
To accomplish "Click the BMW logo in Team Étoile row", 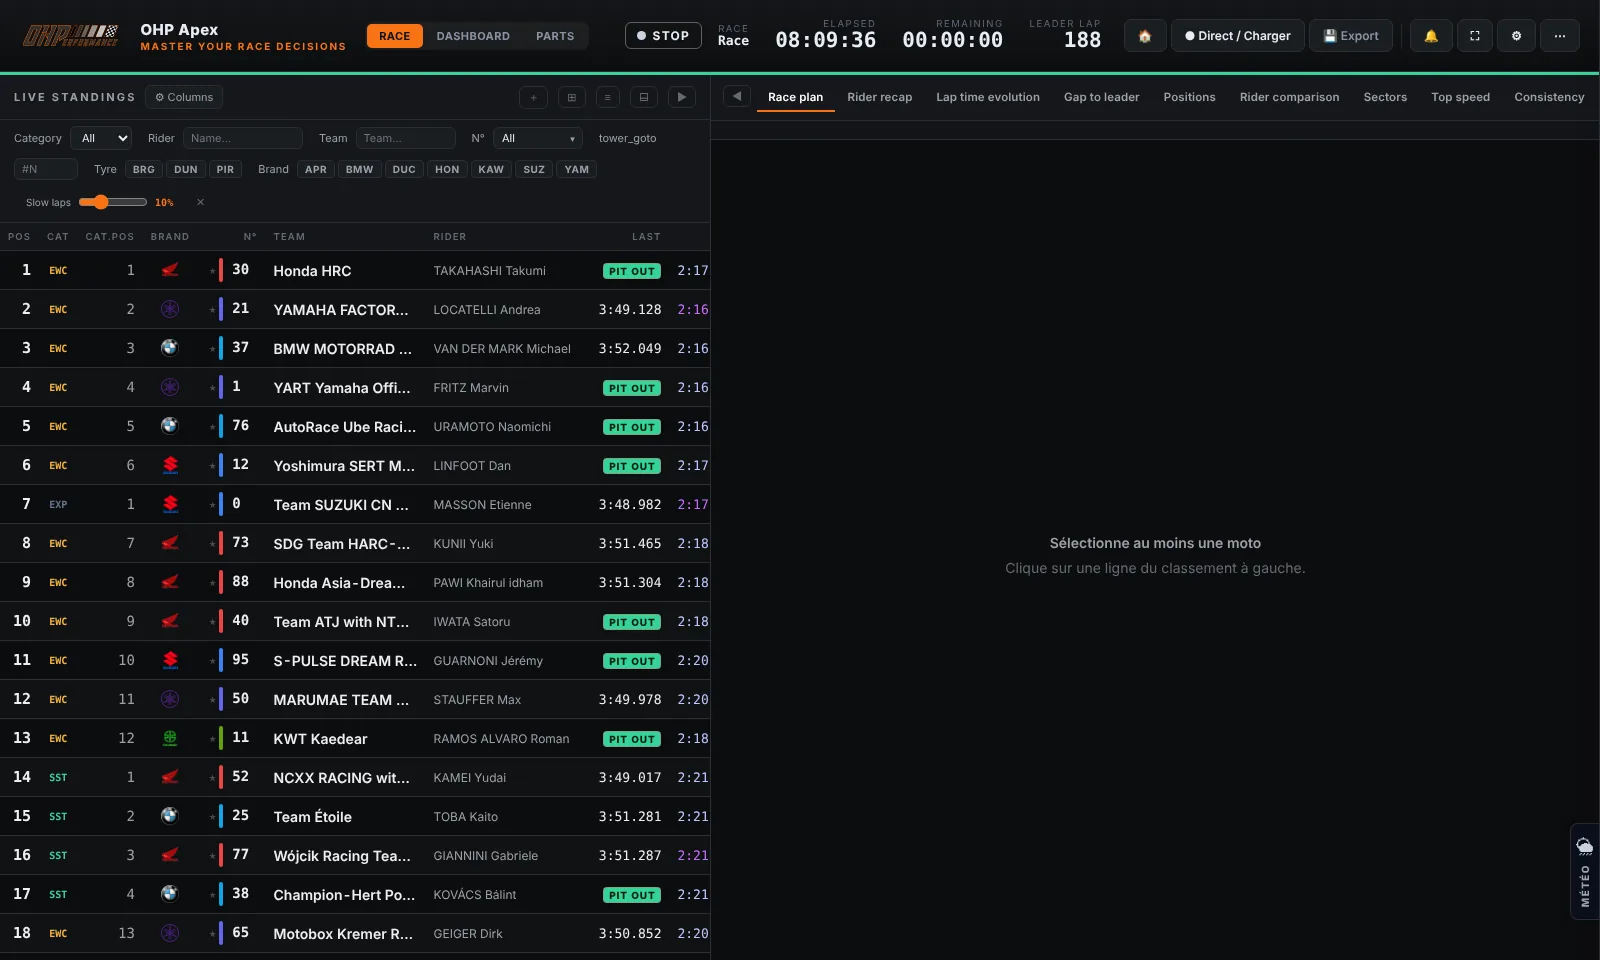I will click(x=170, y=816).
